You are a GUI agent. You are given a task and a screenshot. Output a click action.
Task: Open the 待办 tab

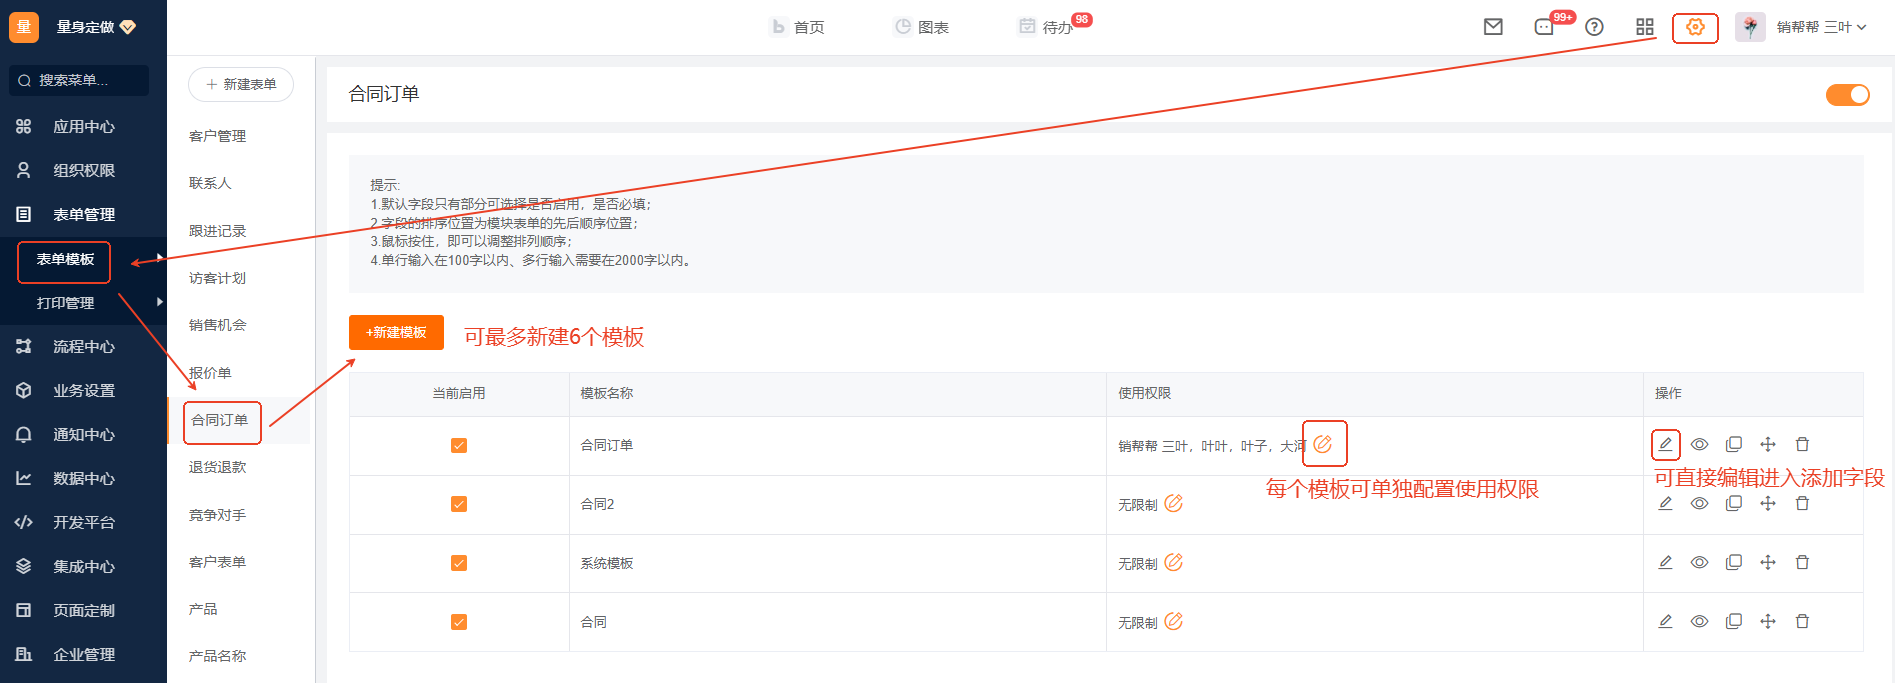coord(1046,27)
